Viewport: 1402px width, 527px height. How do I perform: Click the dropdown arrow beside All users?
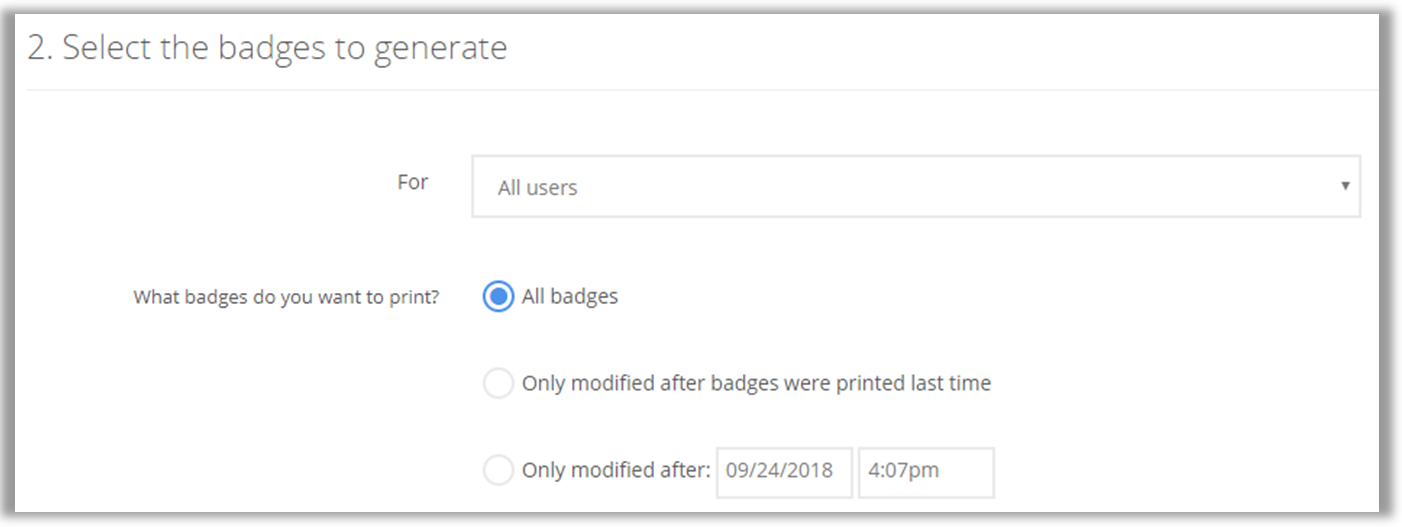point(1345,186)
